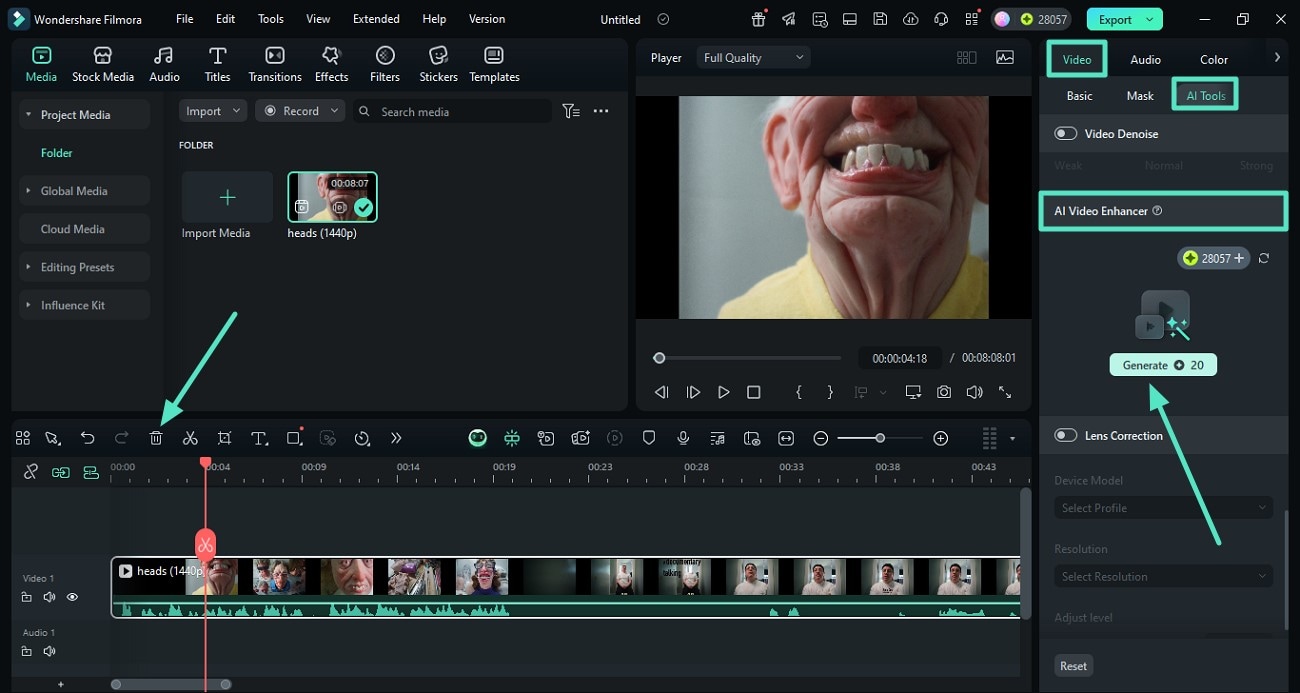Click the player Stop button
Screen dimensions: 1300x693
pos(754,393)
